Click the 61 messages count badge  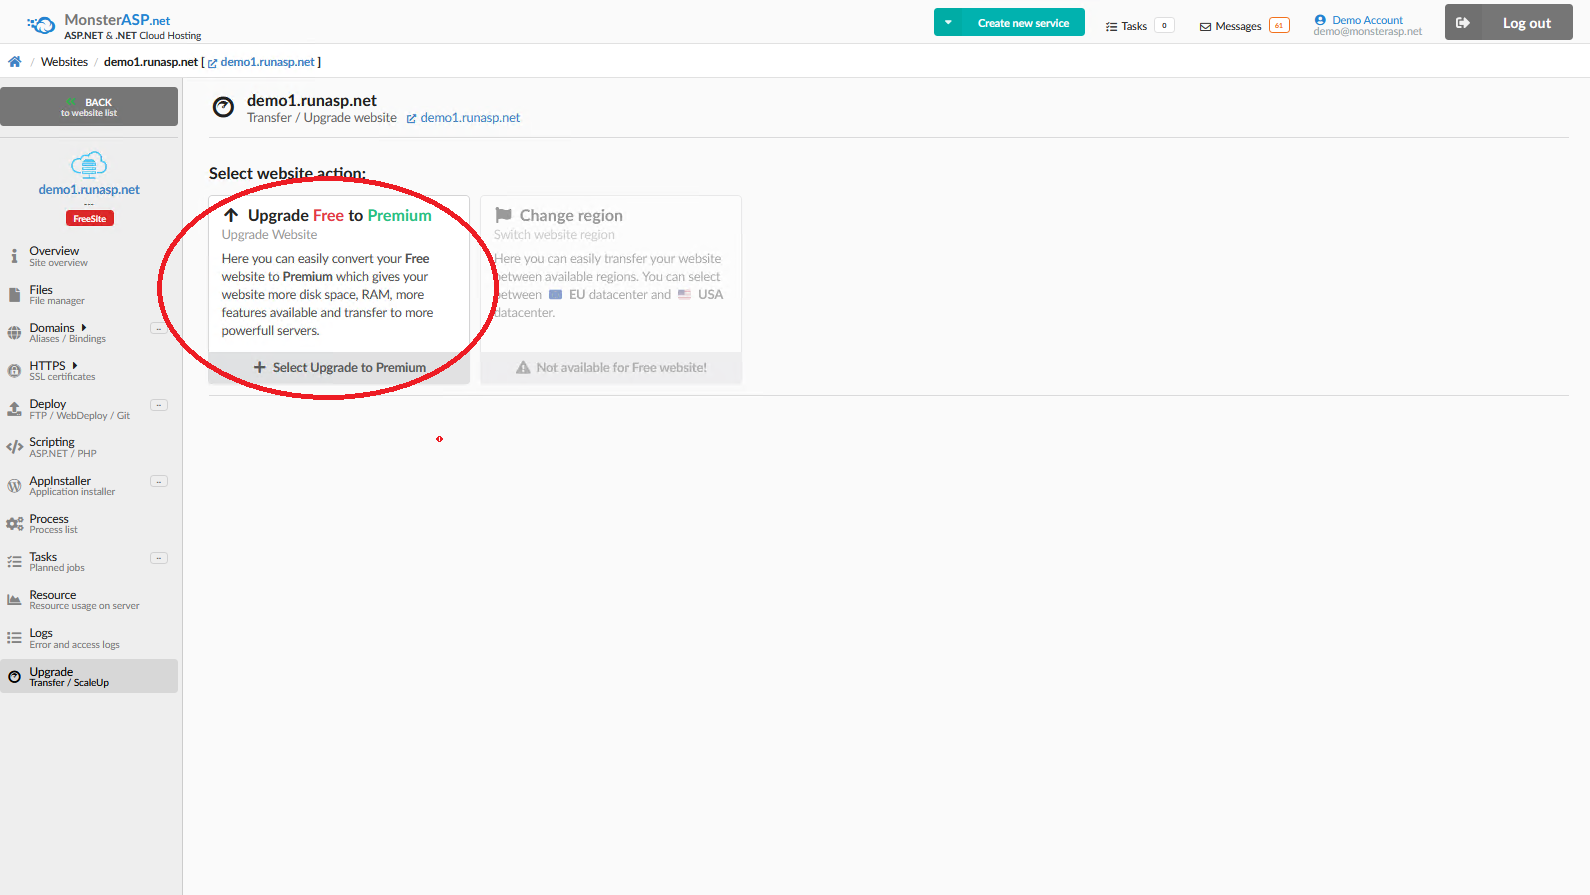tap(1278, 26)
